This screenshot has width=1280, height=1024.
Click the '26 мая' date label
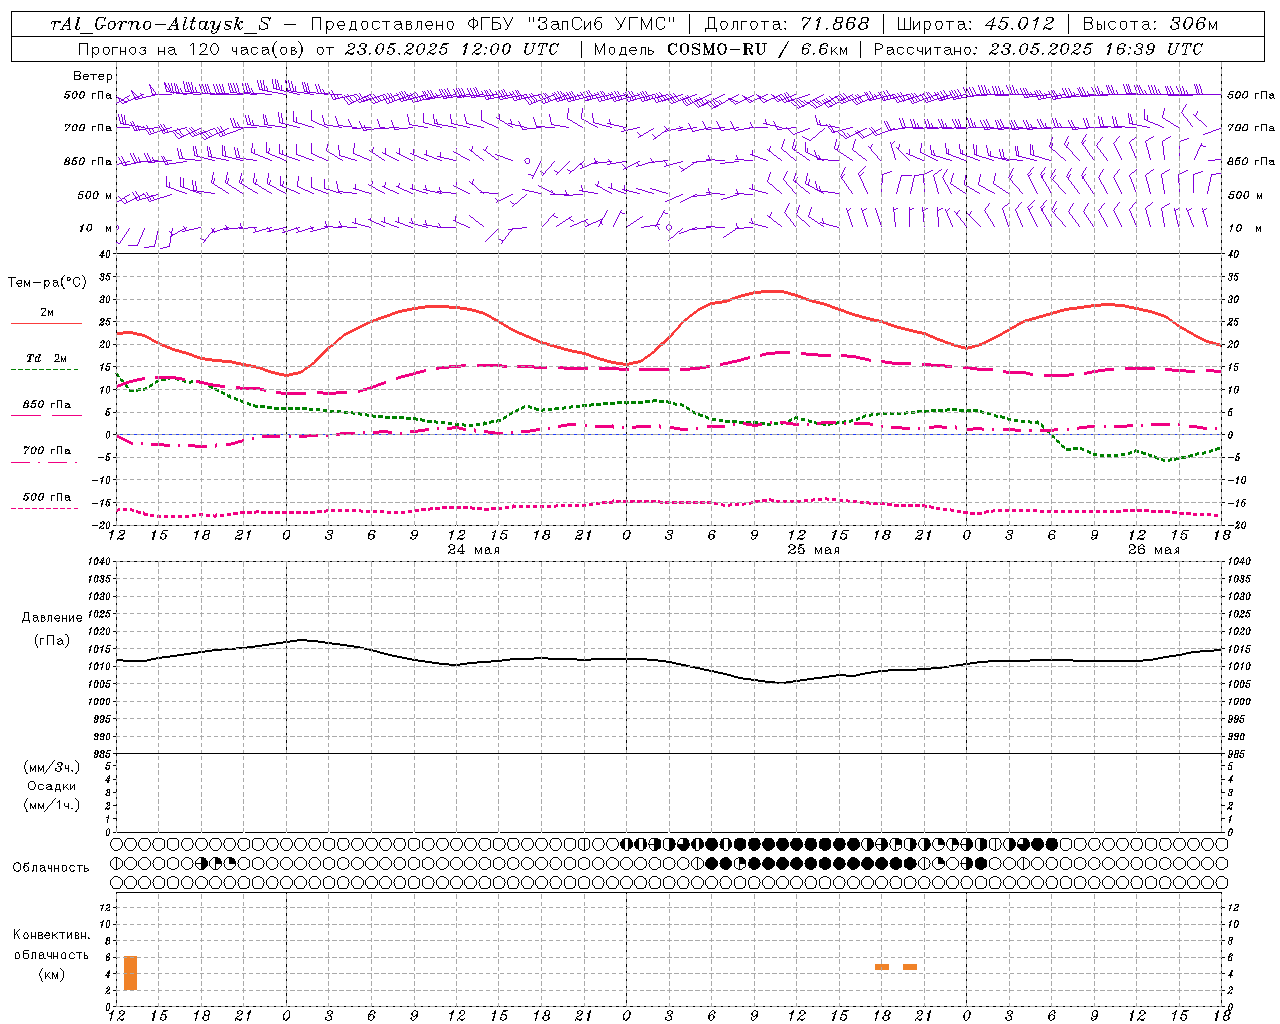1154,550
